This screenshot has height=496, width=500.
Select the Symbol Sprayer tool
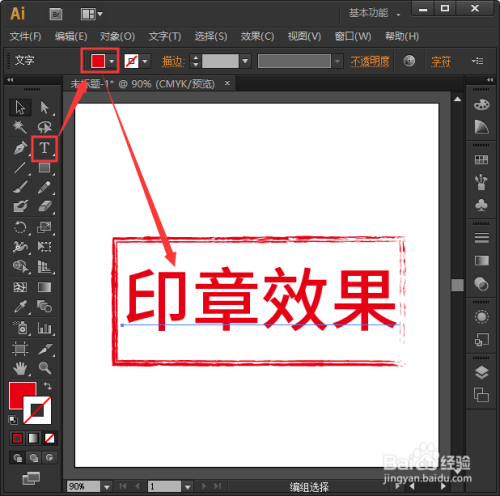tap(20, 328)
